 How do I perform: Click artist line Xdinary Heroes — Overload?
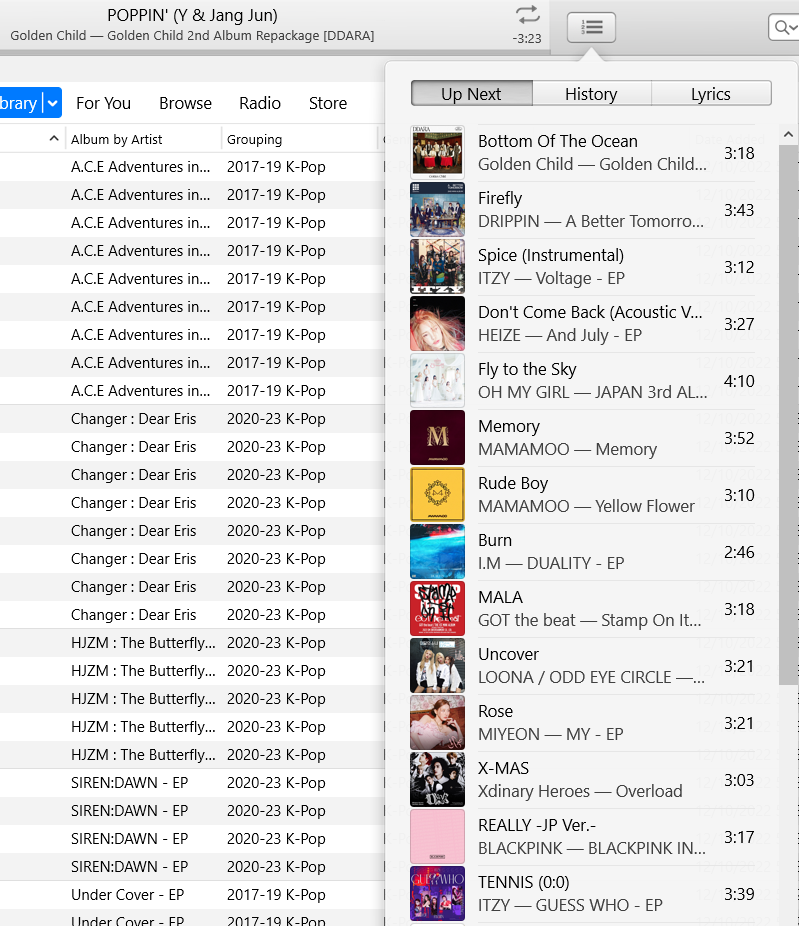click(580, 791)
